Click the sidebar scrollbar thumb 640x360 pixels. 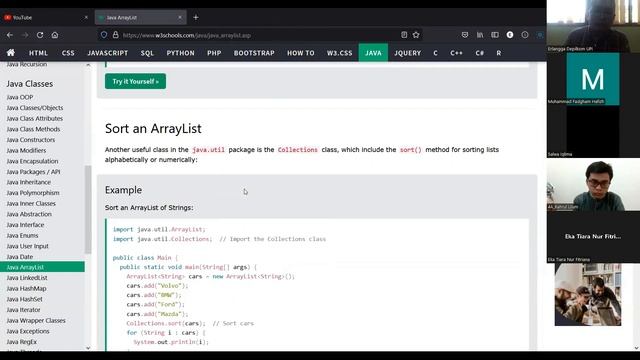88,209
